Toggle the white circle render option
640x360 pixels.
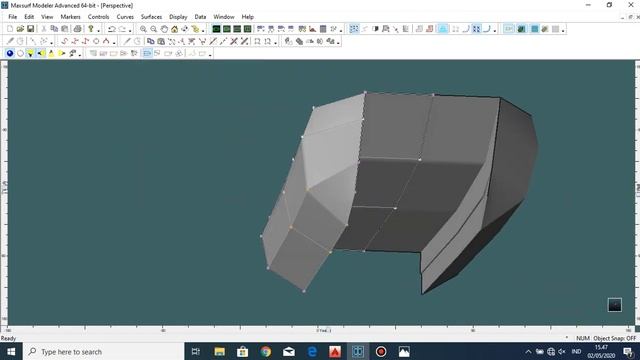tap(20, 53)
